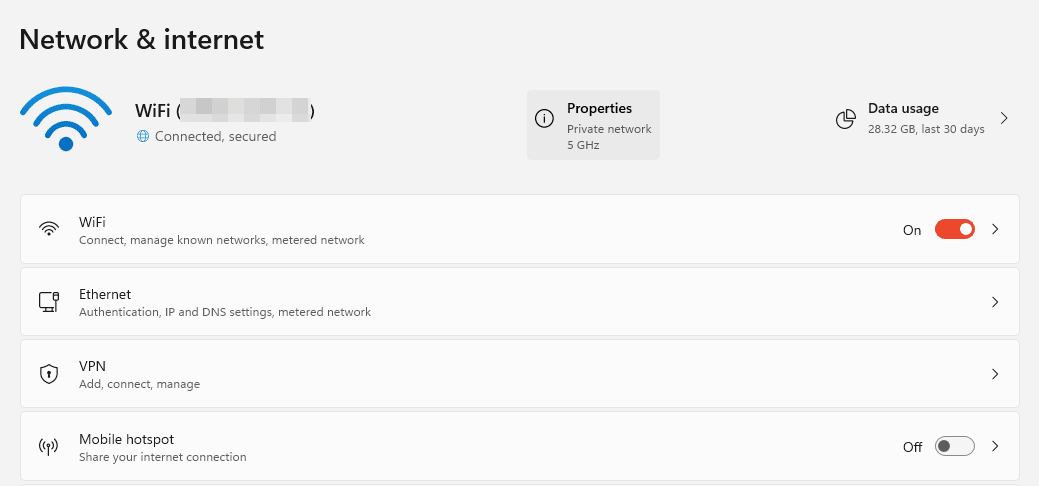
Task: Click the Mobile hotspot chevron arrow
Action: click(x=995, y=446)
